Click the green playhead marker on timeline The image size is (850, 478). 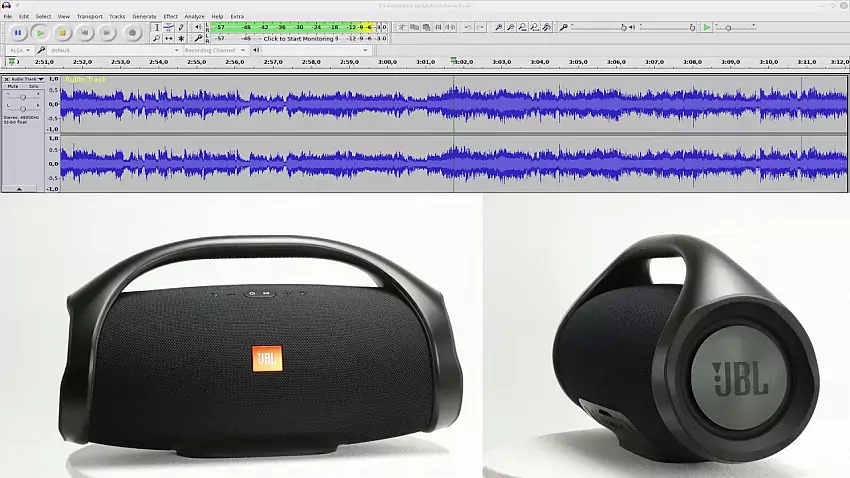(453, 61)
